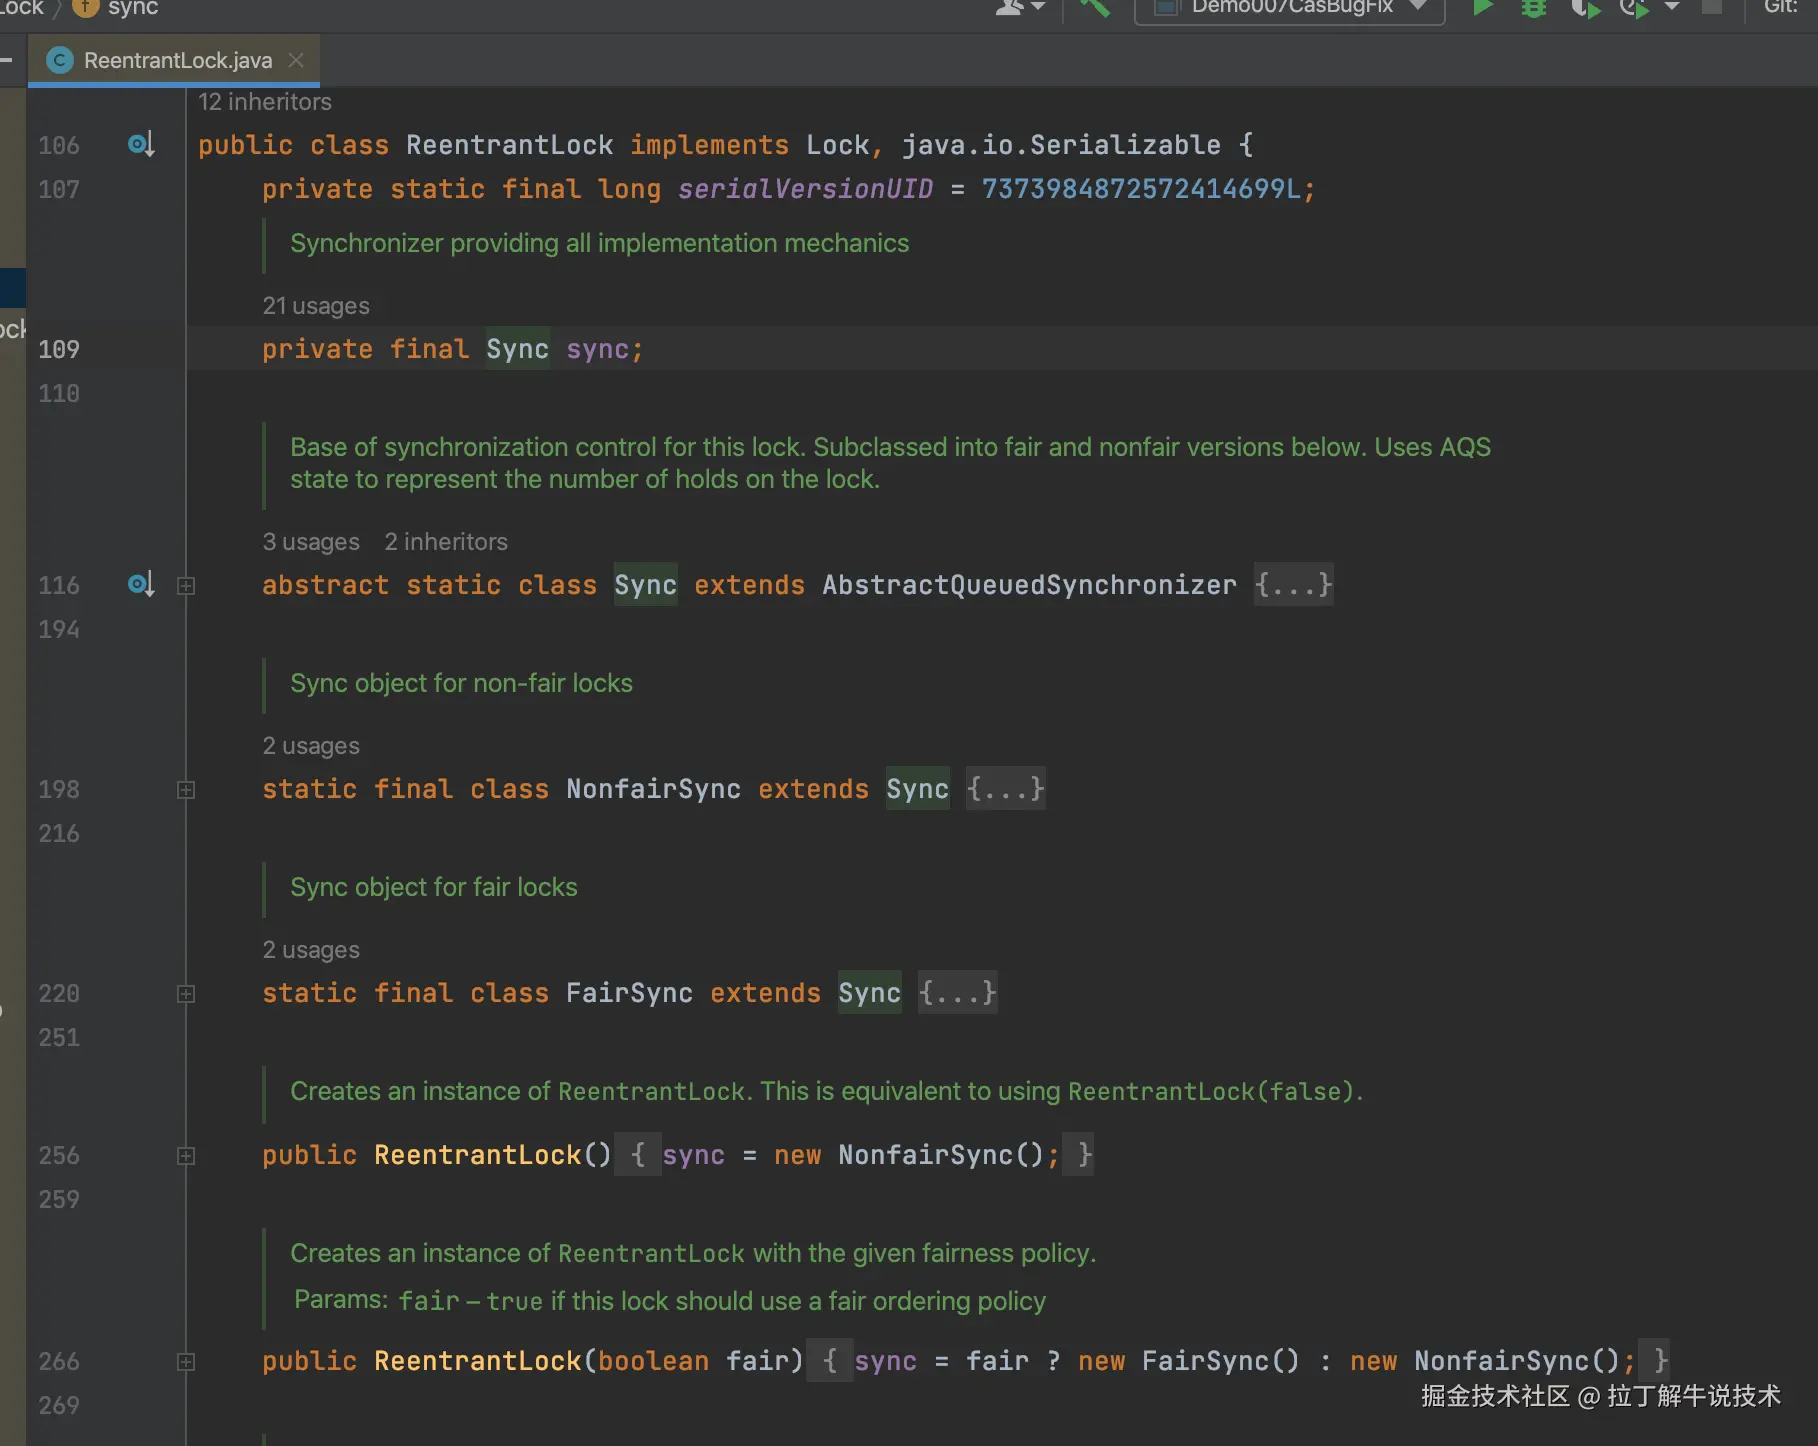The height and width of the screenshot is (1446, 1818).
Task: Show the 3 usages hint for Sync class
Action: coord(311,542)
